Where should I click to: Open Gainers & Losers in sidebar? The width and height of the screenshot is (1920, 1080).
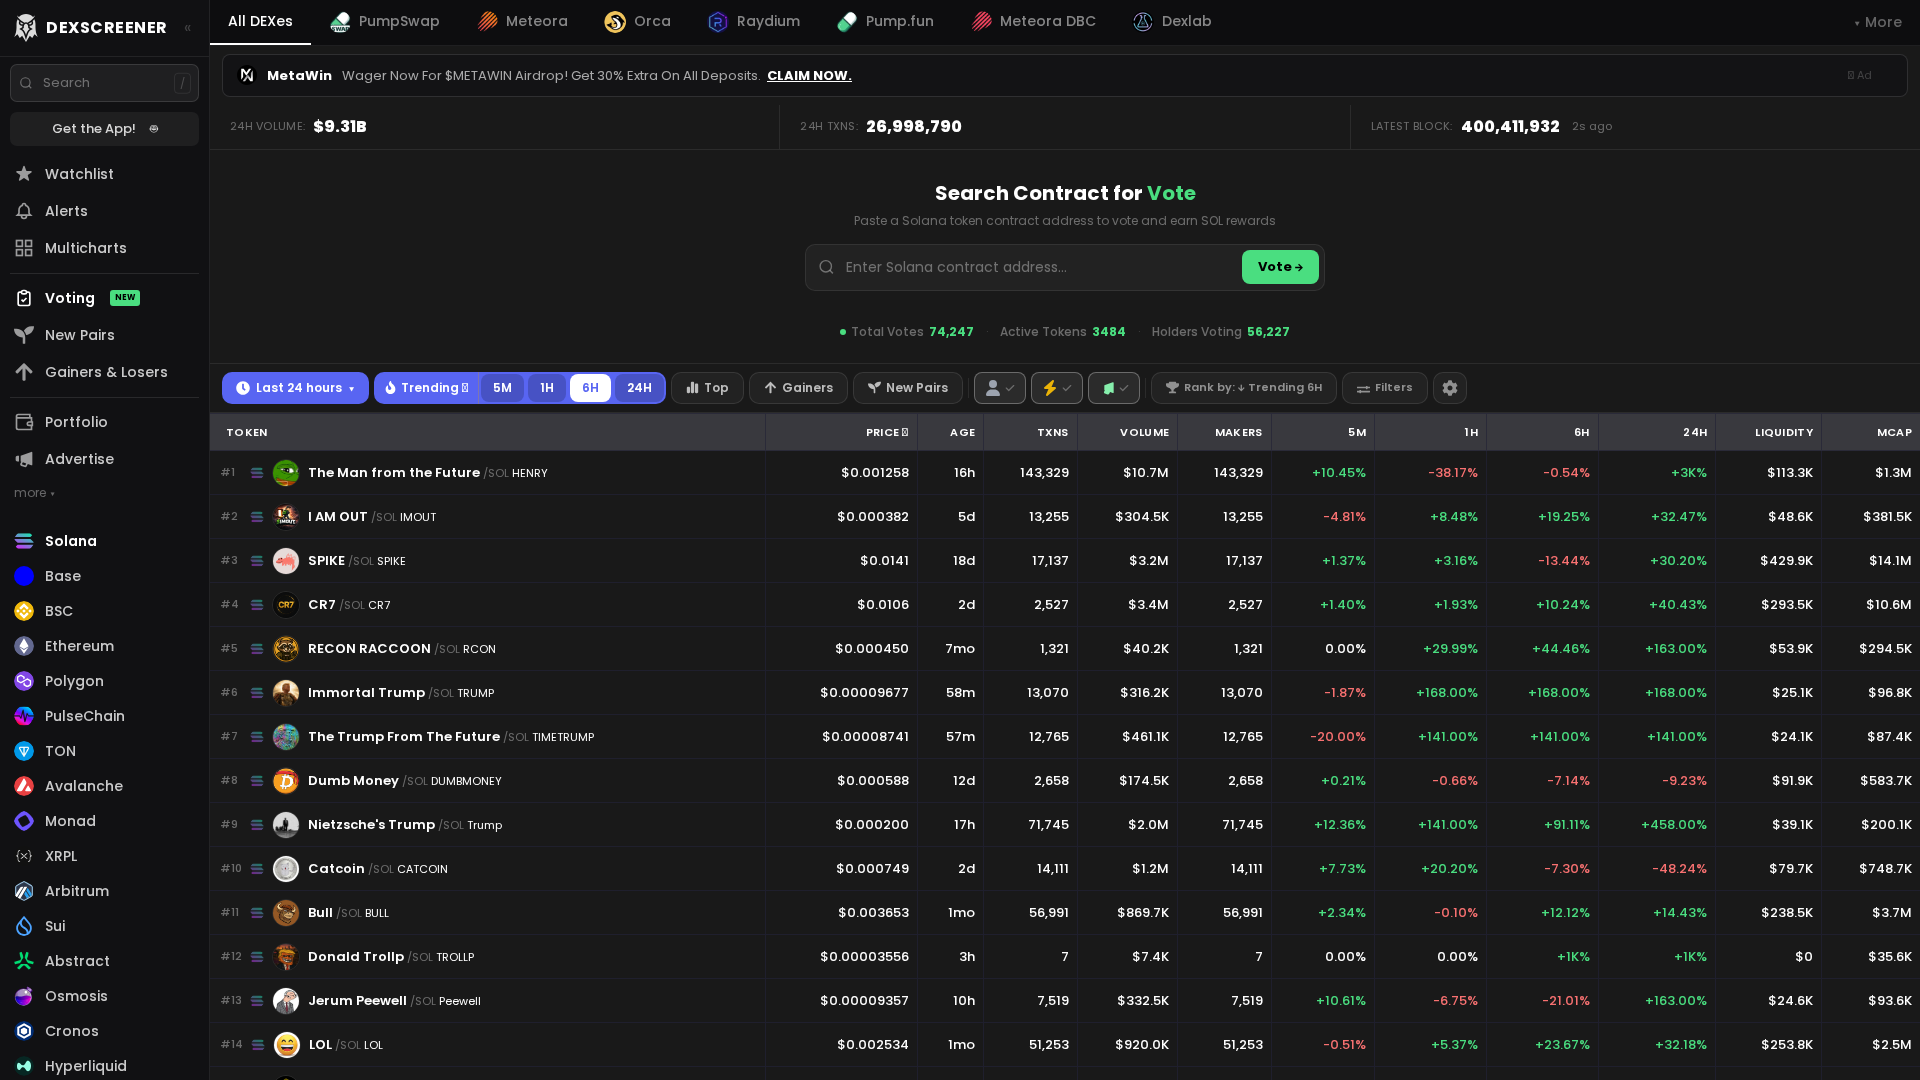(104, 372)
